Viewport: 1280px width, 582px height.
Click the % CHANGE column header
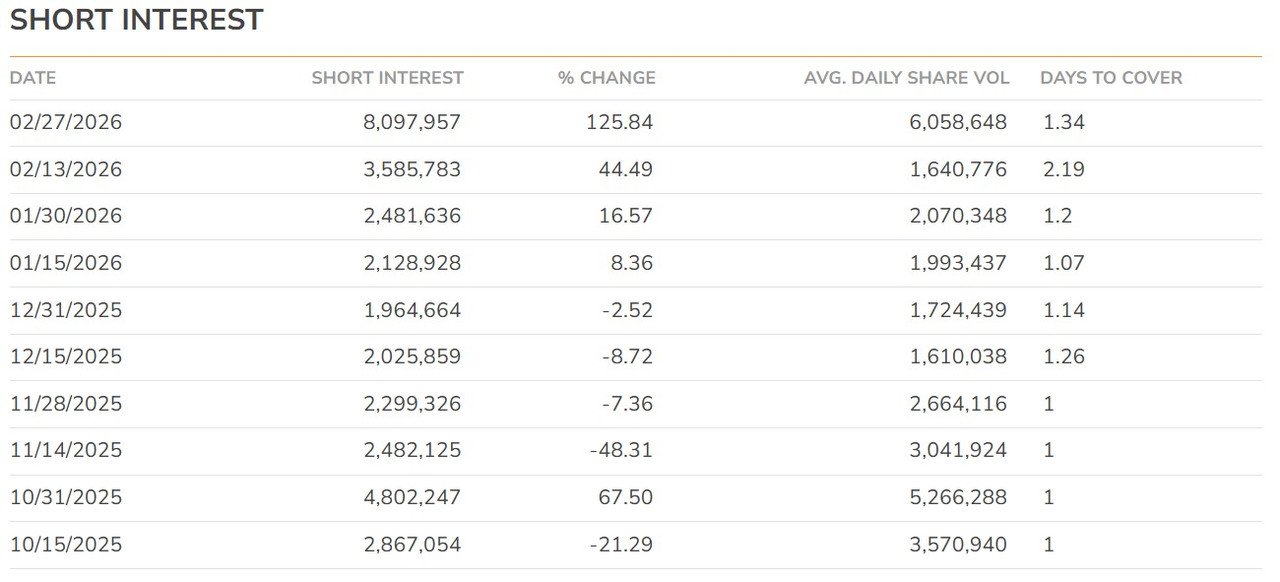(x=607, y=78)
